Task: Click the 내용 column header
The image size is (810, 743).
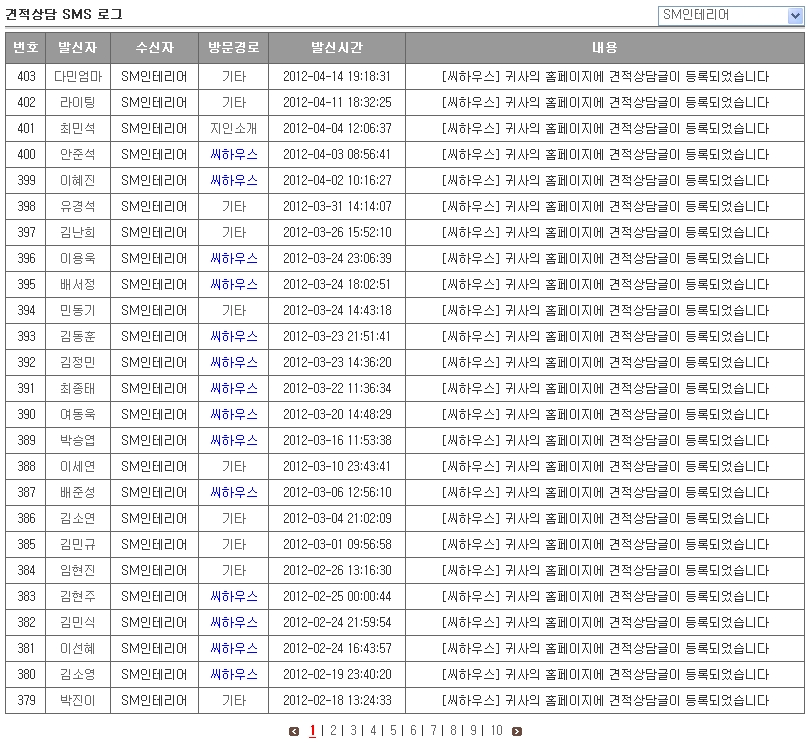Action: click(605, 48)
